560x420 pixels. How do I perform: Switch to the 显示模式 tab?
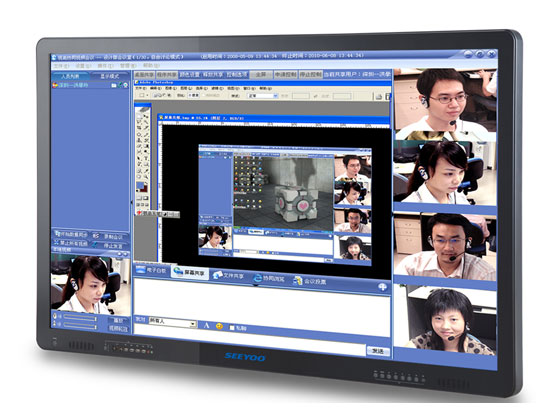(x=110, y=76)
